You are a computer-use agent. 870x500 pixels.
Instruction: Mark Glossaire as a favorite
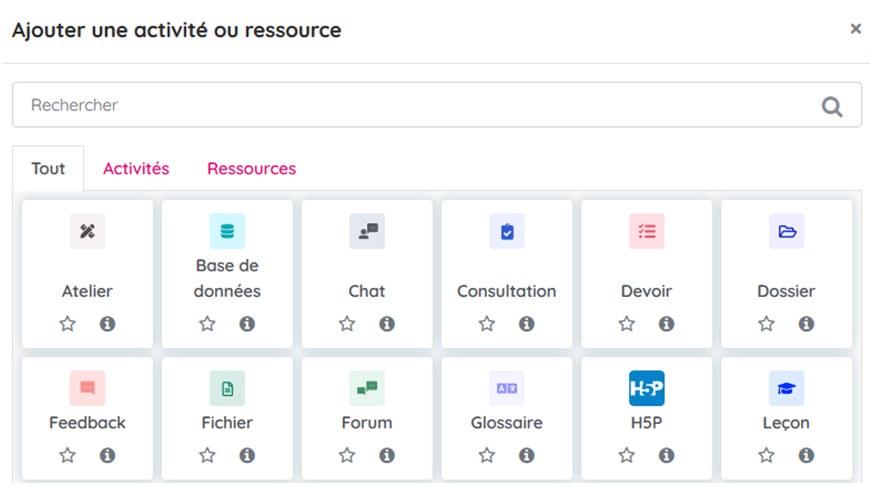coord(487,455)
